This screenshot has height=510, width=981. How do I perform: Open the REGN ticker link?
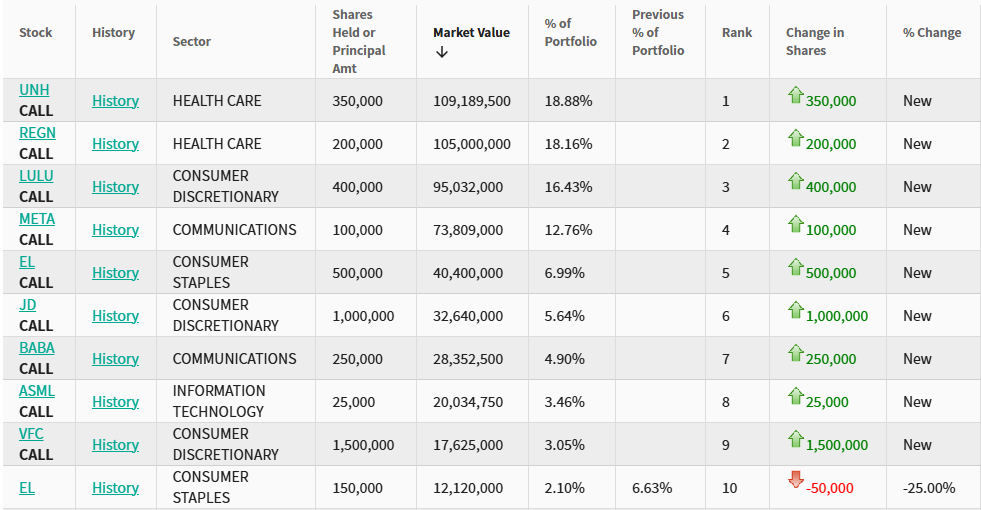coord(37,133)
